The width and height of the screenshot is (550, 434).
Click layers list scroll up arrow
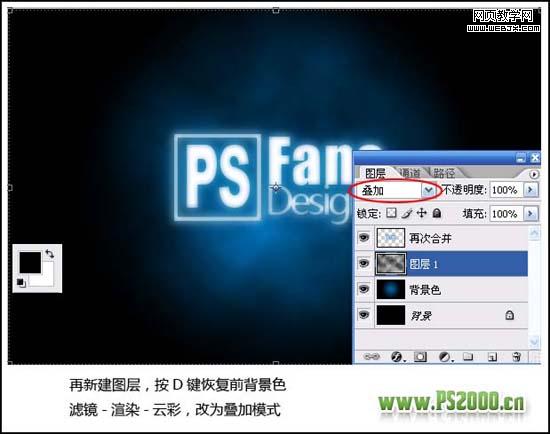[534, 233]
